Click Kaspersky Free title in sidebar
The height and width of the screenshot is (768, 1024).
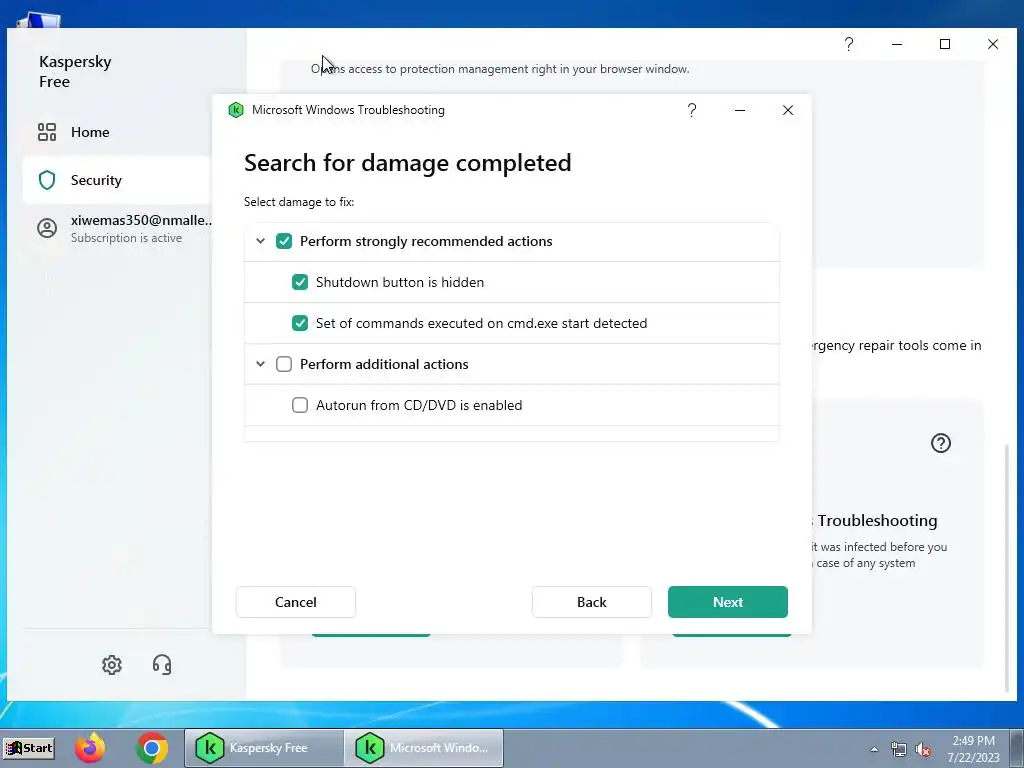75,71
